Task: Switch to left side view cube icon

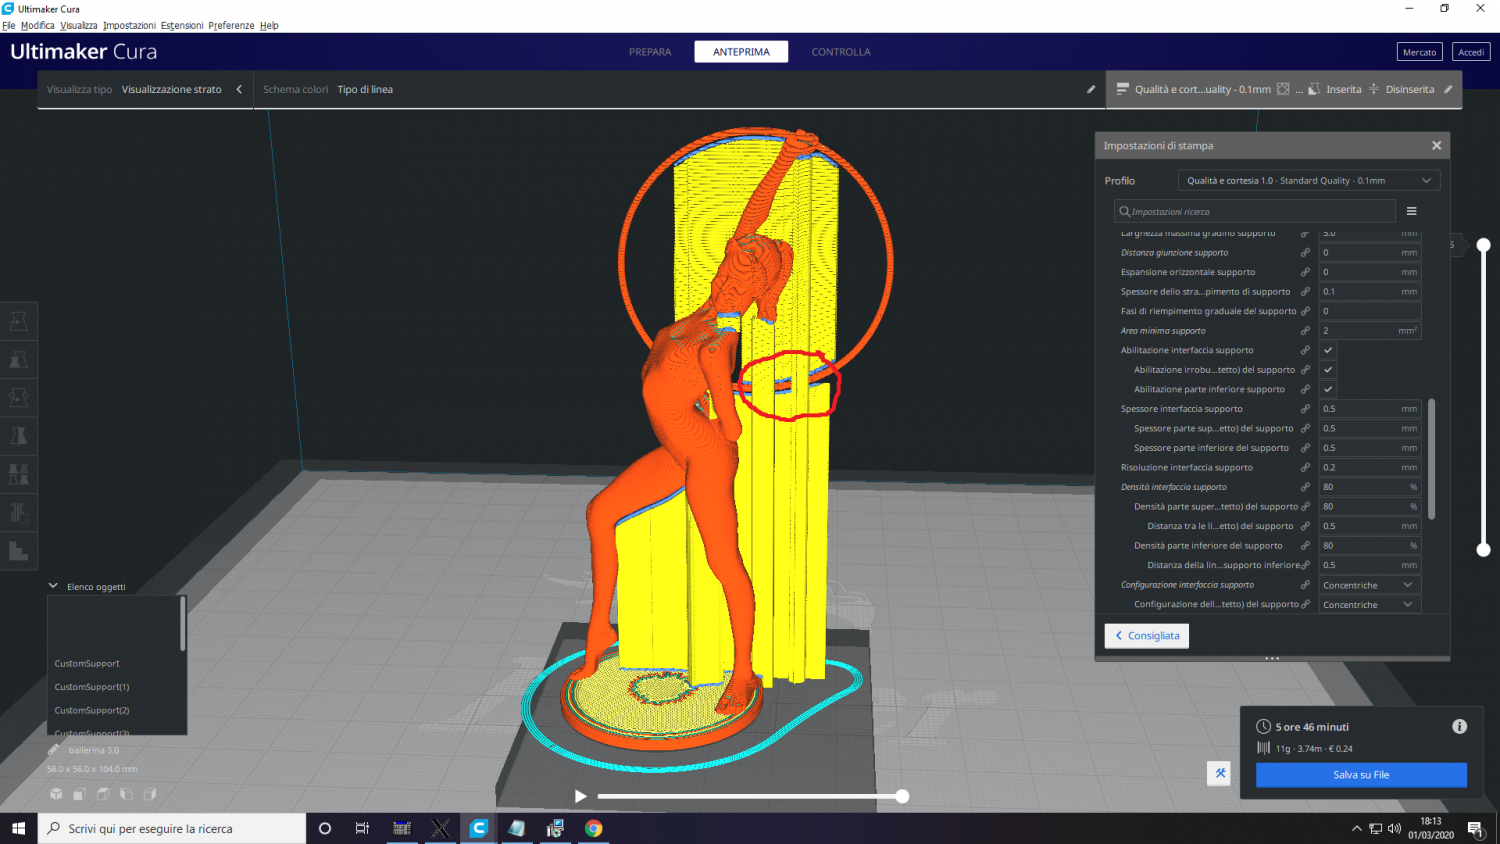Action: [x=126, y=794]
